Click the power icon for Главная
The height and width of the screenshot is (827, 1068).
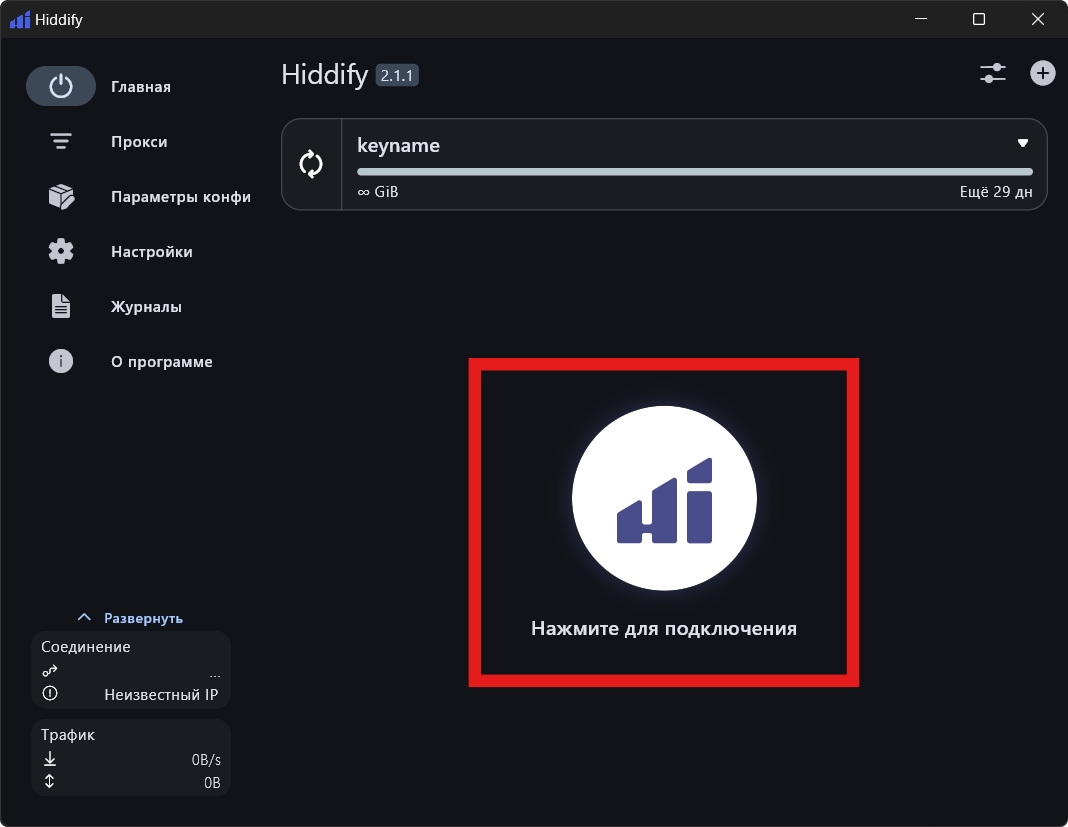pos(61,87)
